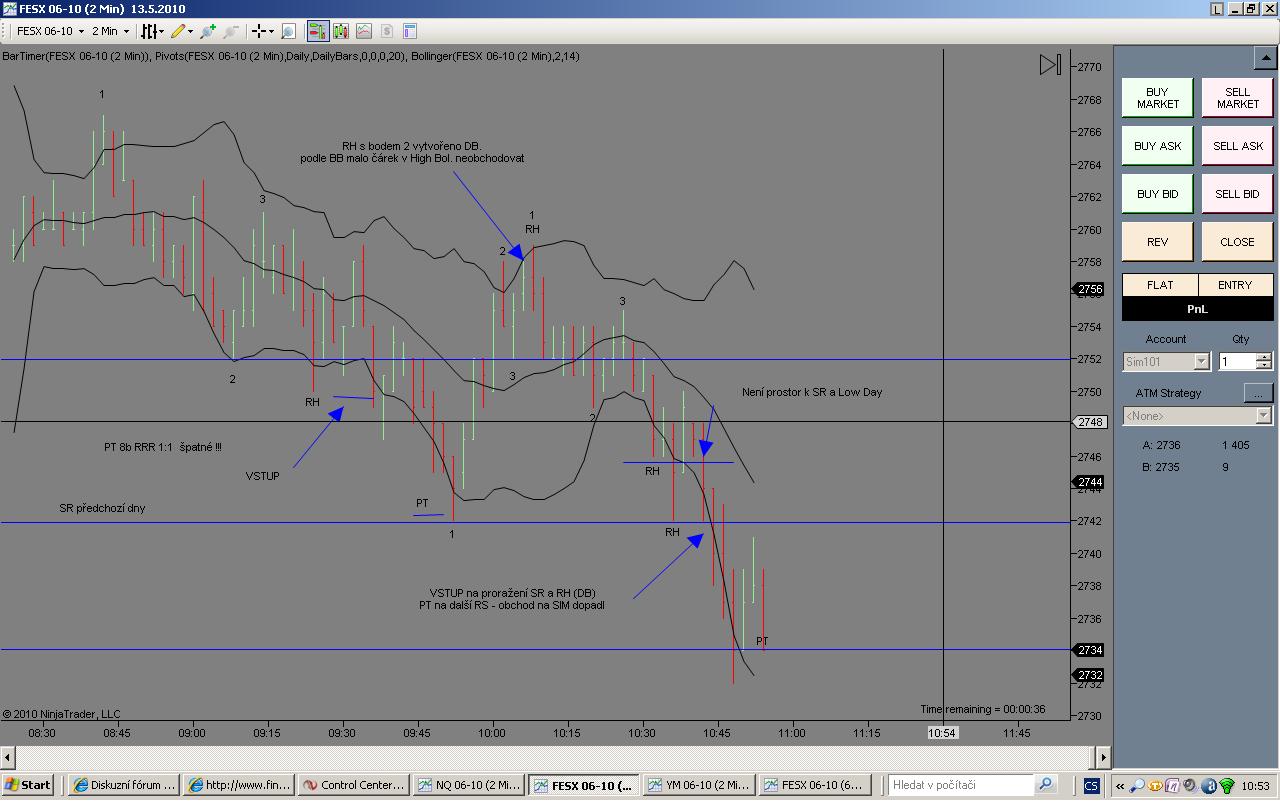Switch to Diskuzní fórum taskbar window

coord(124,785)
